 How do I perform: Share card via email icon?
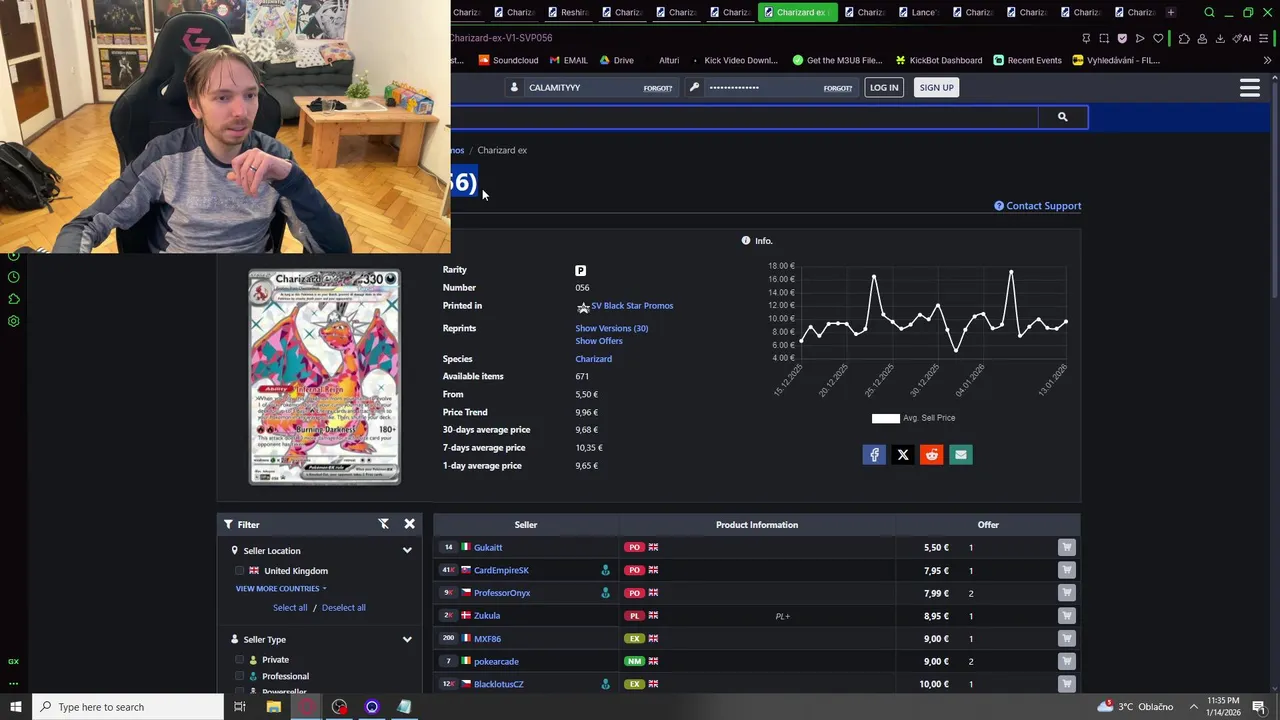coord(960,455)
